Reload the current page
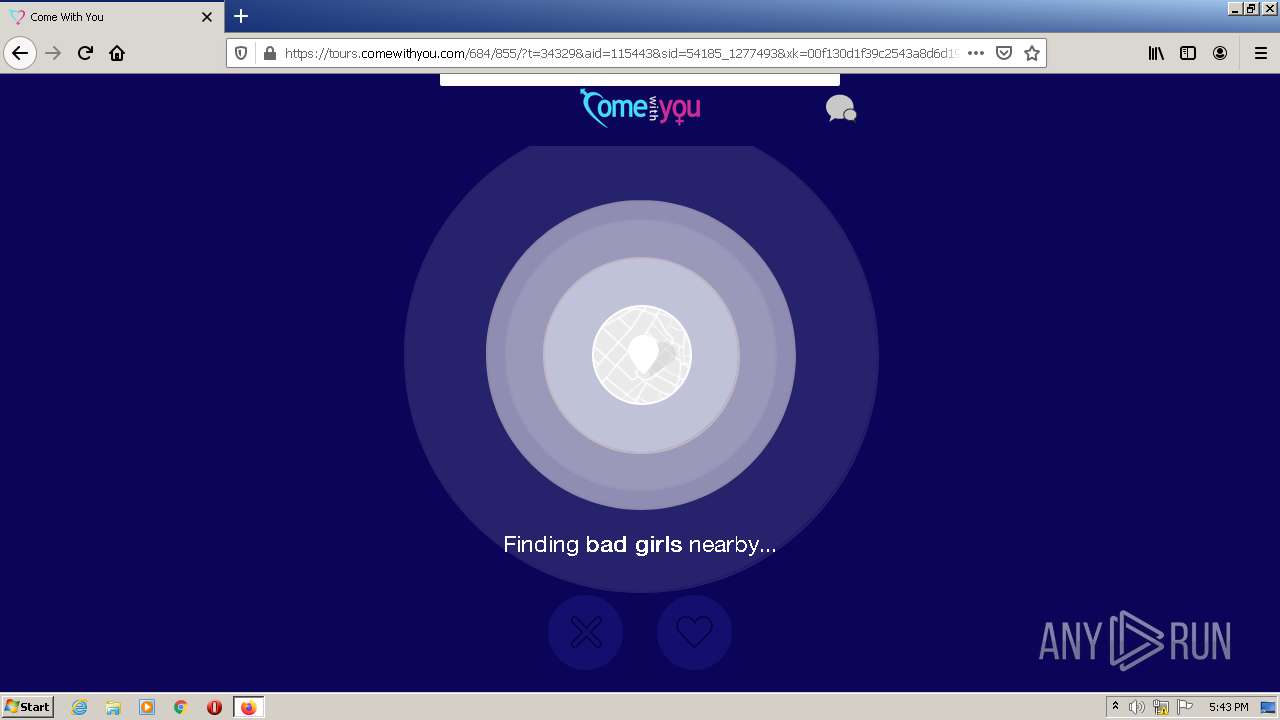The width and height of the screenshot is (1280, 720). point(86,53)
